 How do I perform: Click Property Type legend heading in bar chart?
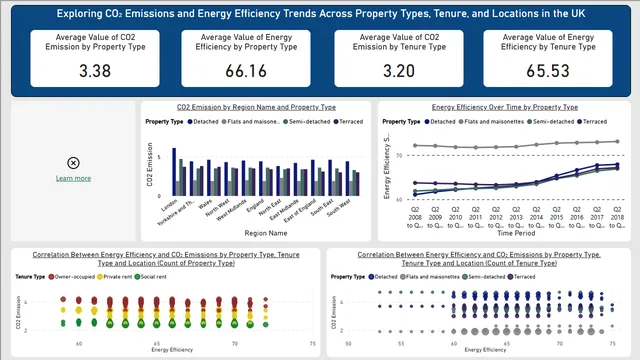tap(164, 122)
